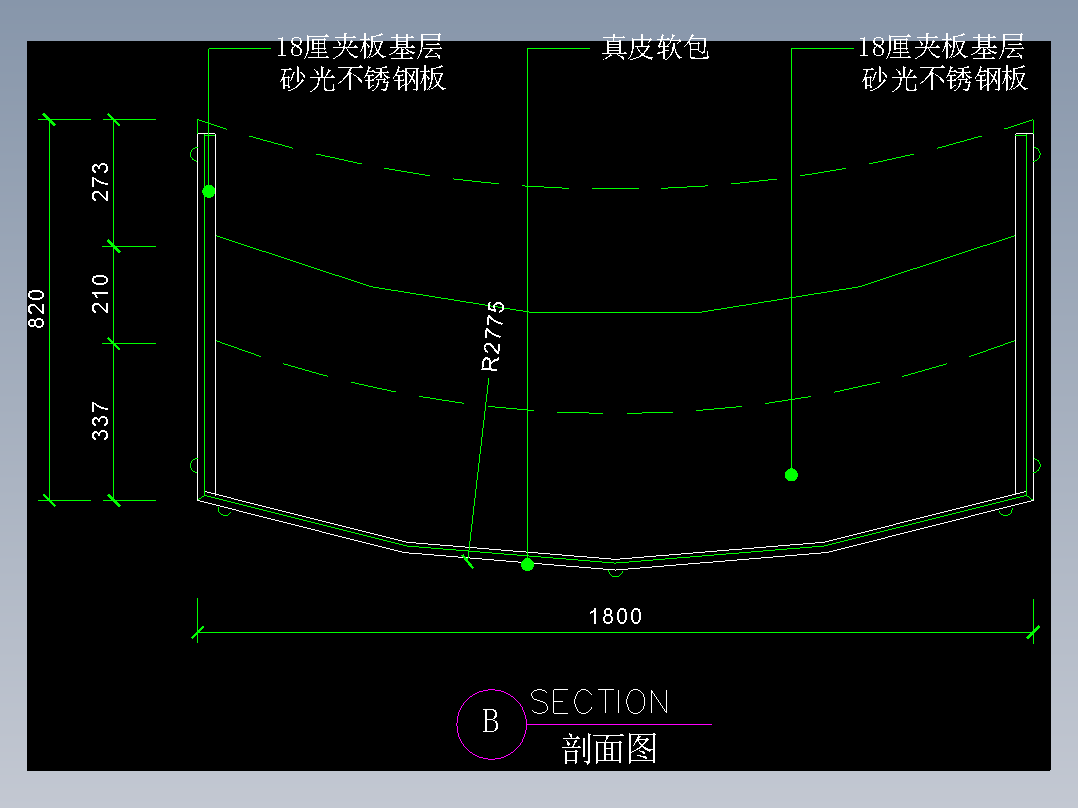This screenshot has width=1078, height=808.
Task: Select the 真皮软包 annotation text
Action: [655, 48]
